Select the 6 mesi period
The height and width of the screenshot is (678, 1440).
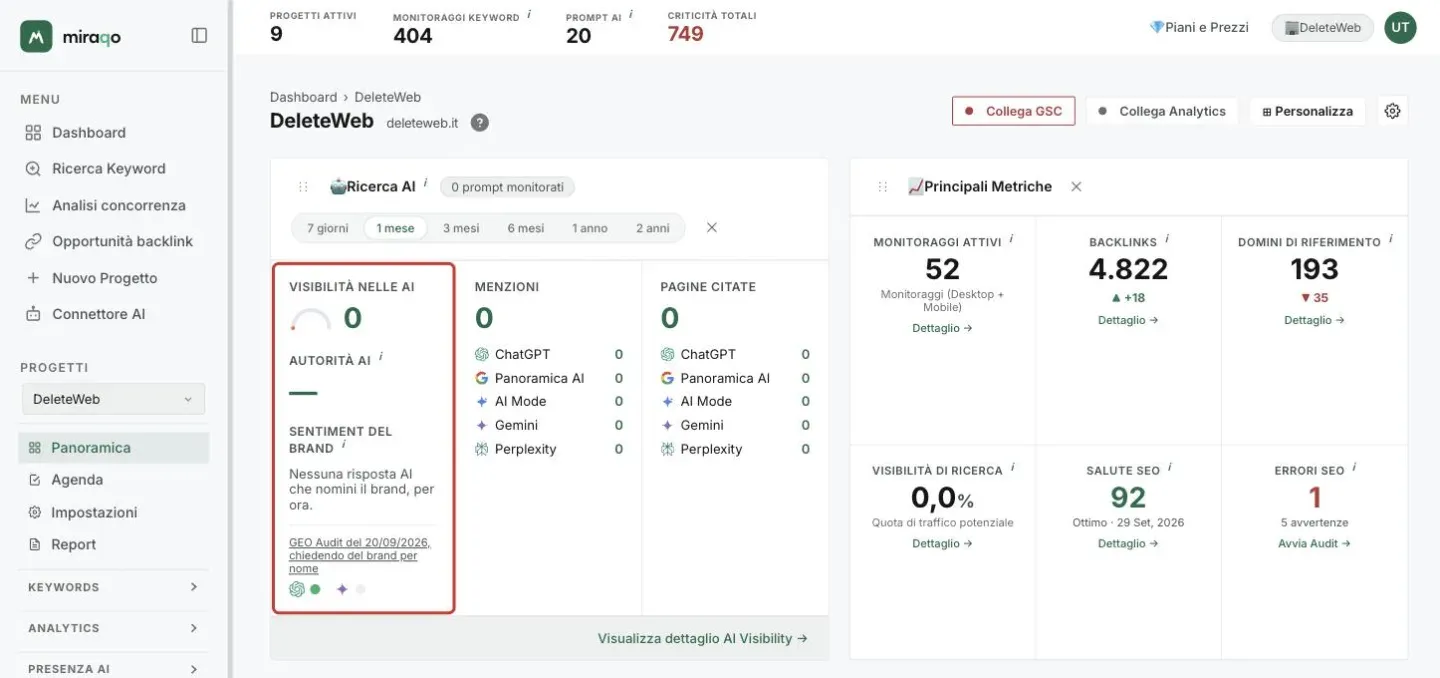click(x=526, y=228)
